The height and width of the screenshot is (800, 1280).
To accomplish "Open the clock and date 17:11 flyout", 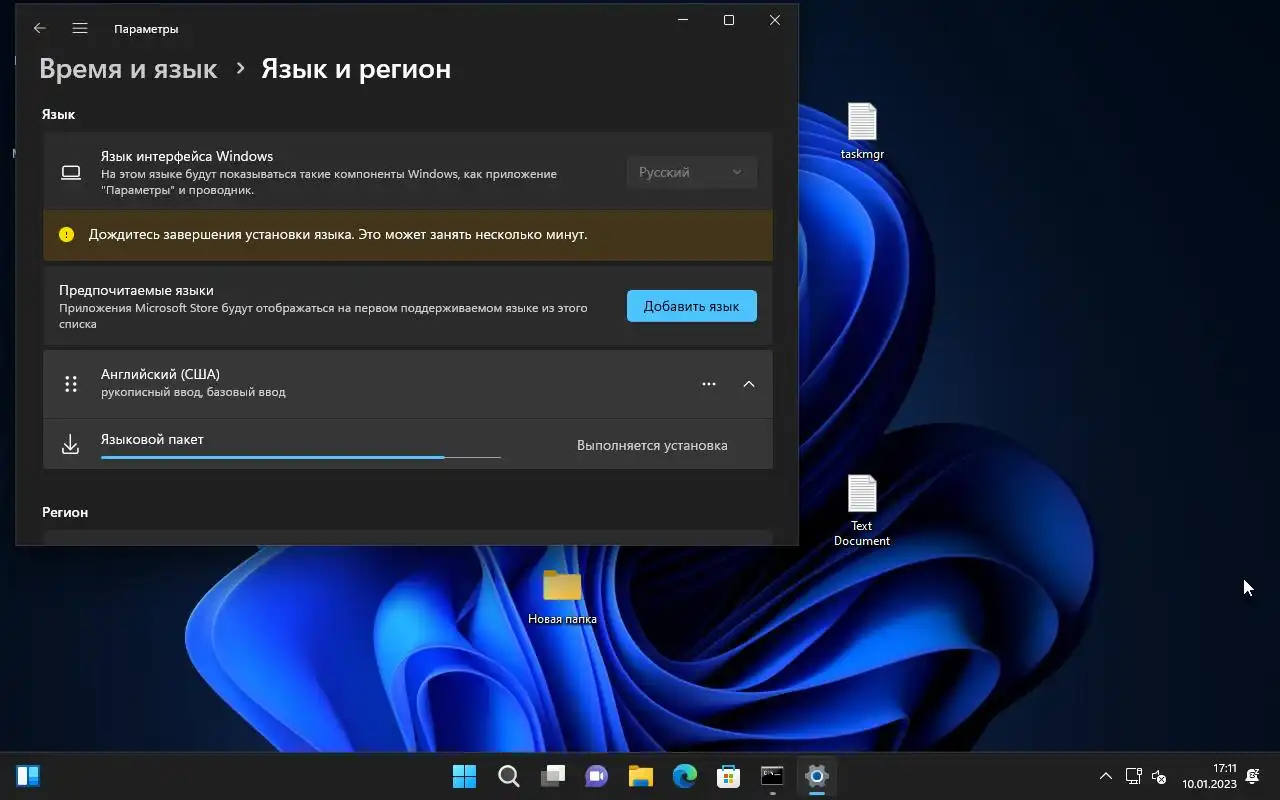I will click(1210, 776).
